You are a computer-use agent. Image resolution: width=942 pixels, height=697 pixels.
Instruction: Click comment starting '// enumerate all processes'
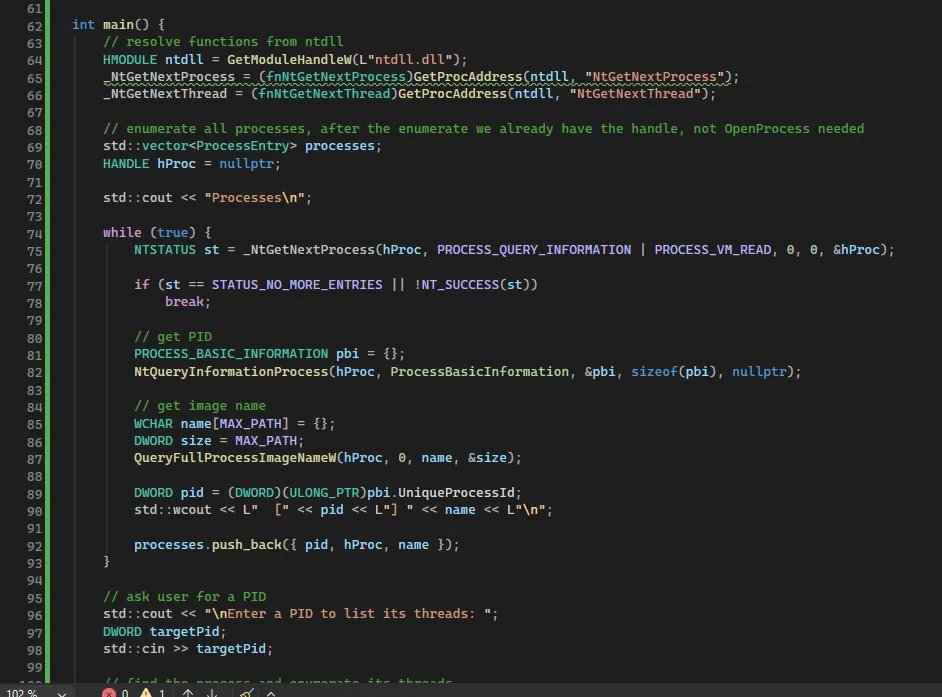484,129
